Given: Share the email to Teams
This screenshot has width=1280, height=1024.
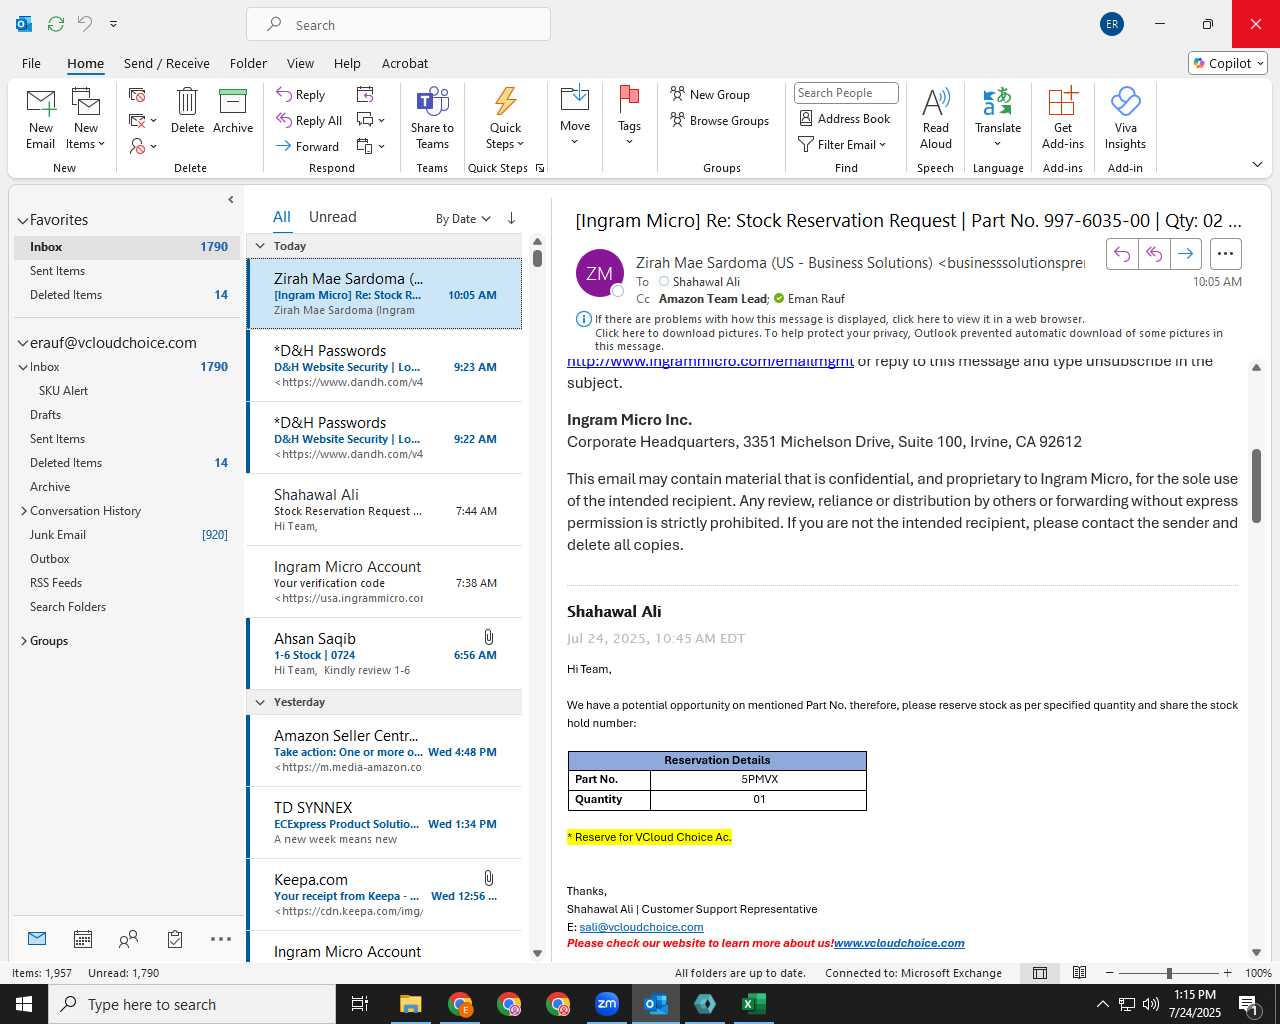Looking at the screenshot, I should click(432, 119).
